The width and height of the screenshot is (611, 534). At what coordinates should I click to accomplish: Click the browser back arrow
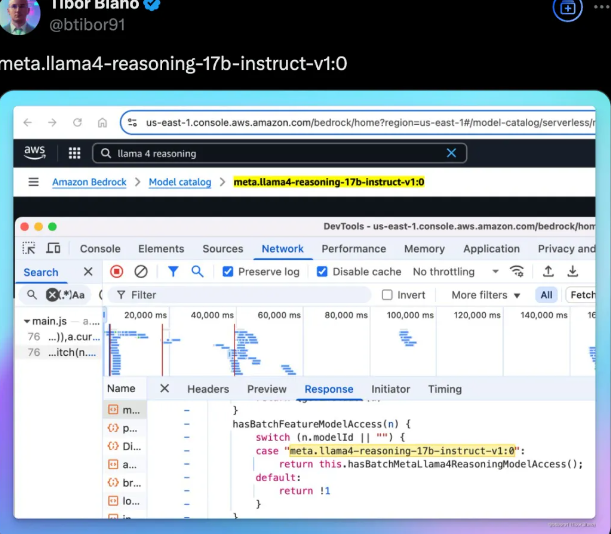(x=28, y=123)
